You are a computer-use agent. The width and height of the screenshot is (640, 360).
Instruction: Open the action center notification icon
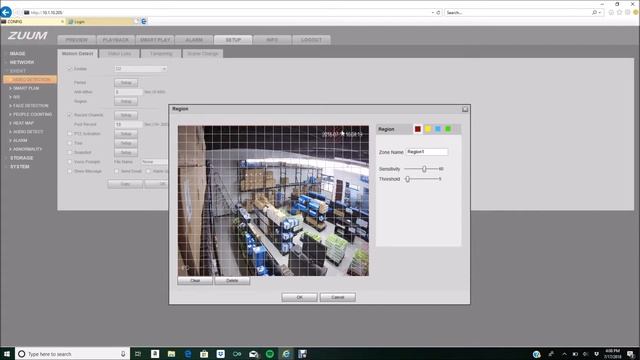click(x=631, y=354)
